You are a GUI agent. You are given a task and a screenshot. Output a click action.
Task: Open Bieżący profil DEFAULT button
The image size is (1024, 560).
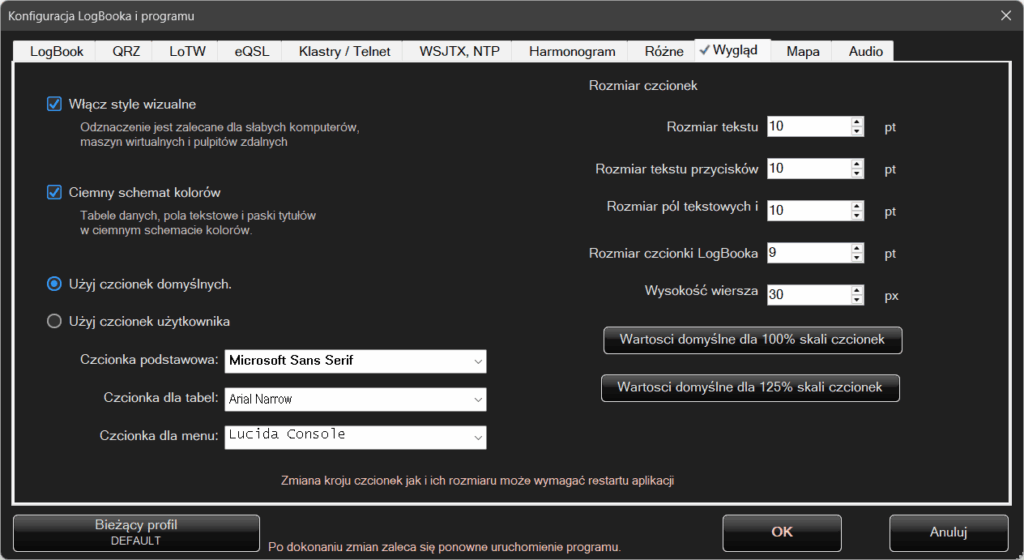coord(136,532)
